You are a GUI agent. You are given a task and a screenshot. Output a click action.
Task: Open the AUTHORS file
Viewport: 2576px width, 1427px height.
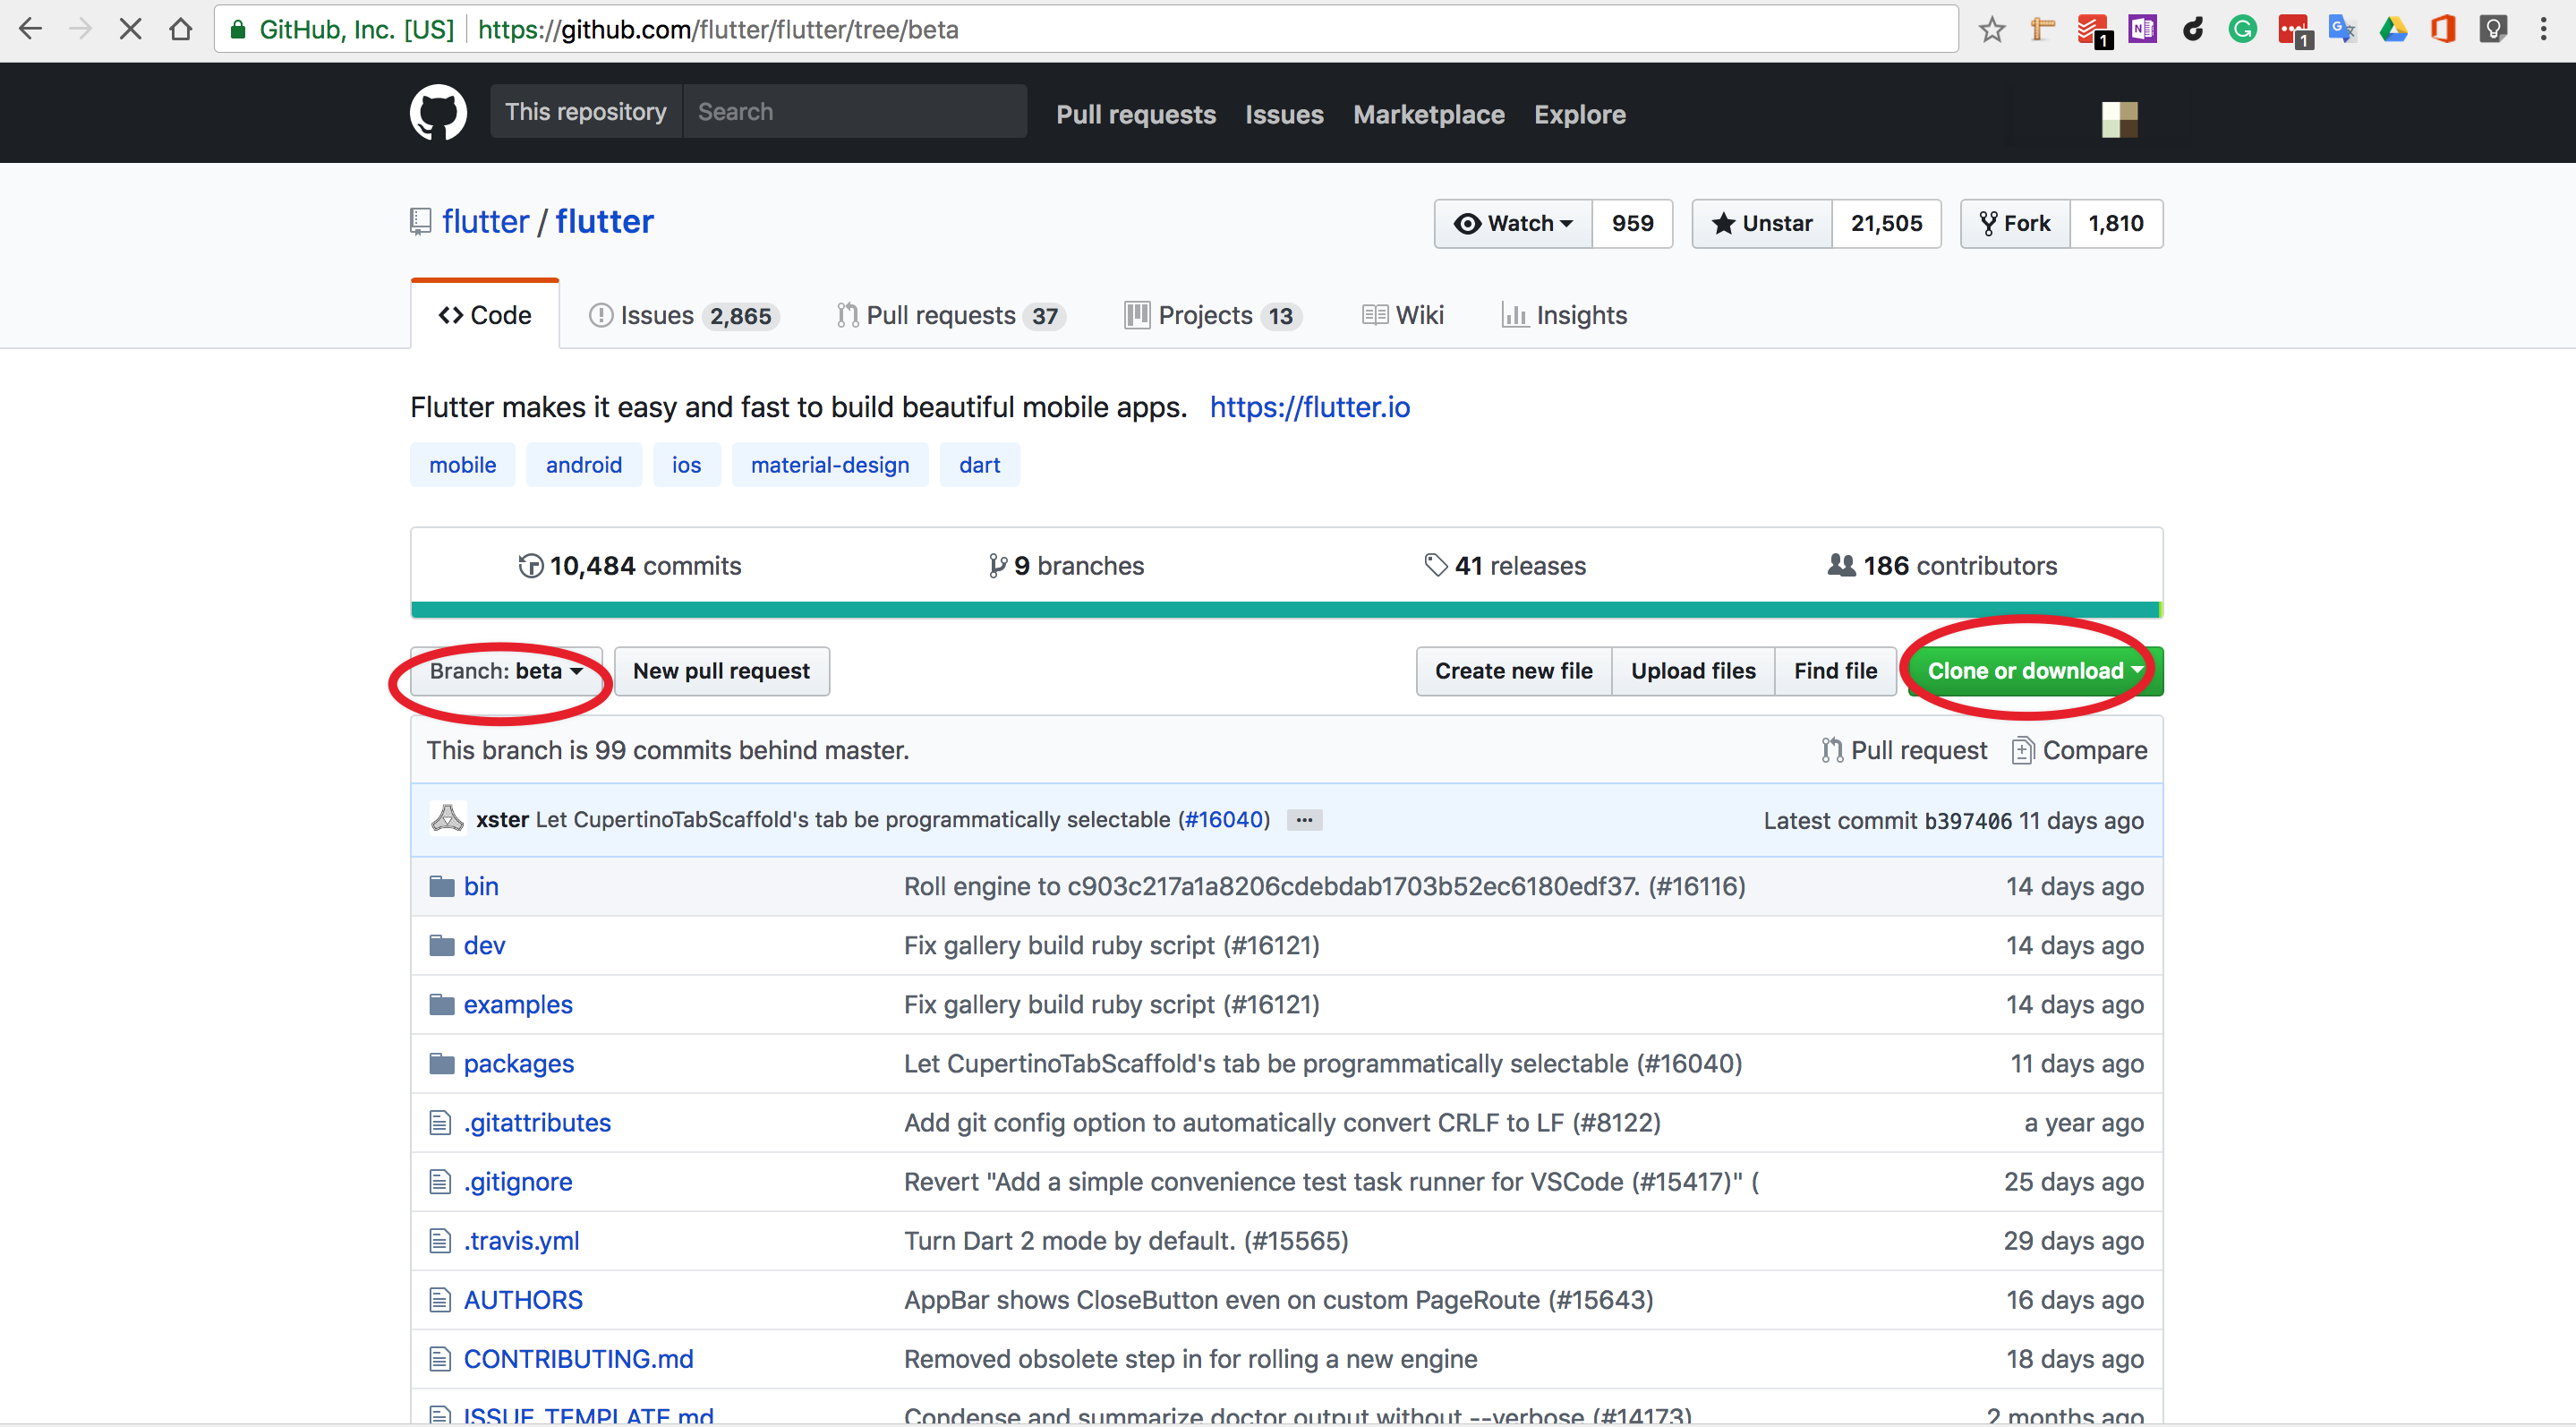point(523,1299)
